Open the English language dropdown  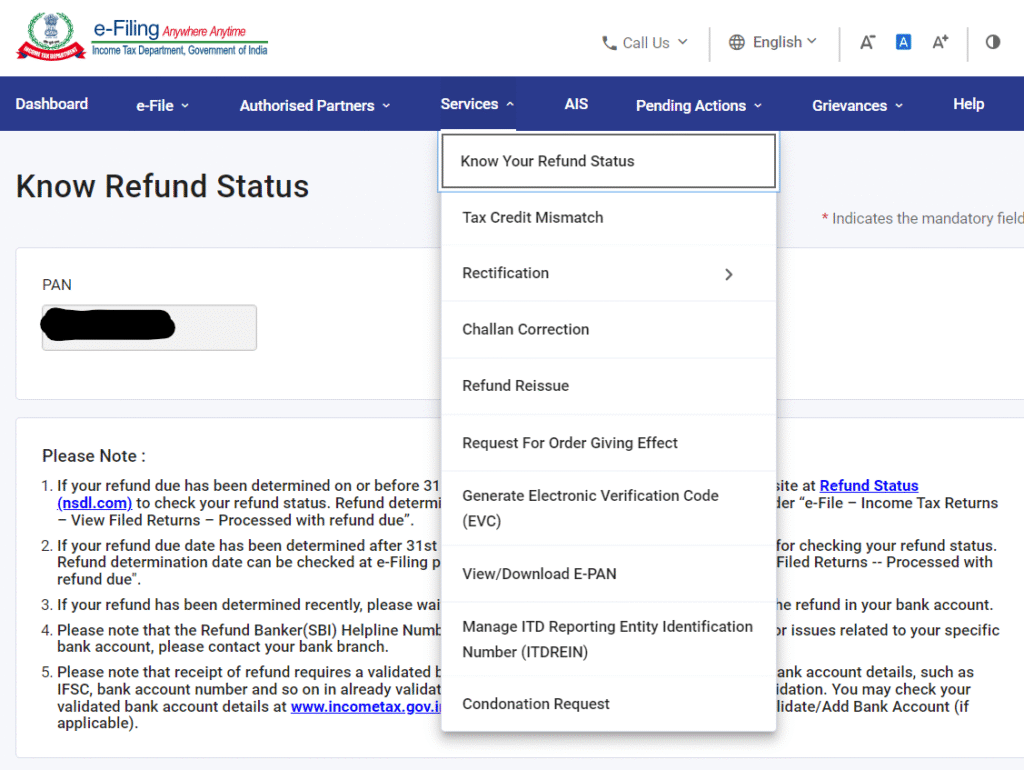pyautogui.click(x=776, y=42)
